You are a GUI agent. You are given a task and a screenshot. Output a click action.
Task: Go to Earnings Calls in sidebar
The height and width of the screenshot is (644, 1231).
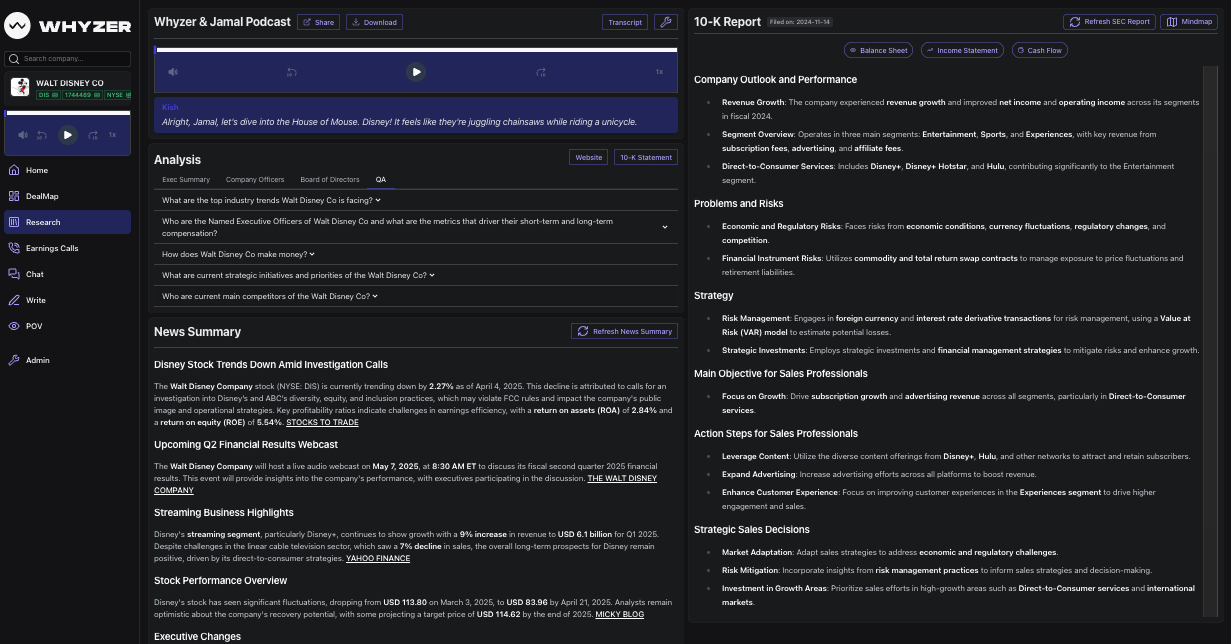[51, 248]
